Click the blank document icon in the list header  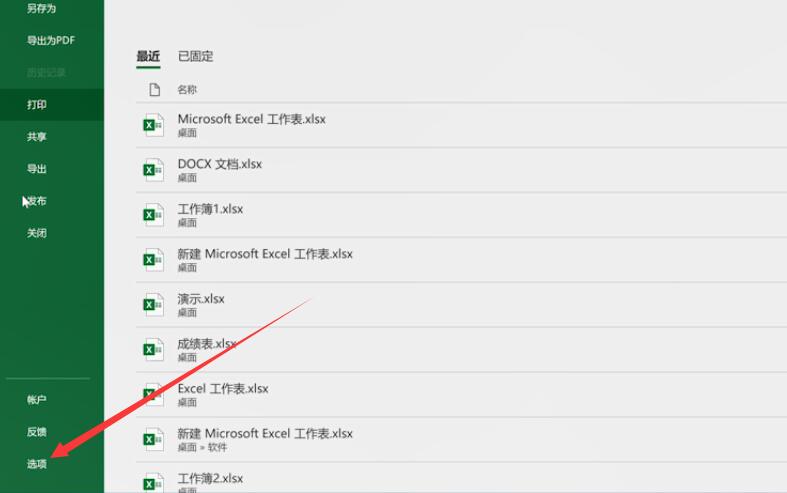(155, 89)
